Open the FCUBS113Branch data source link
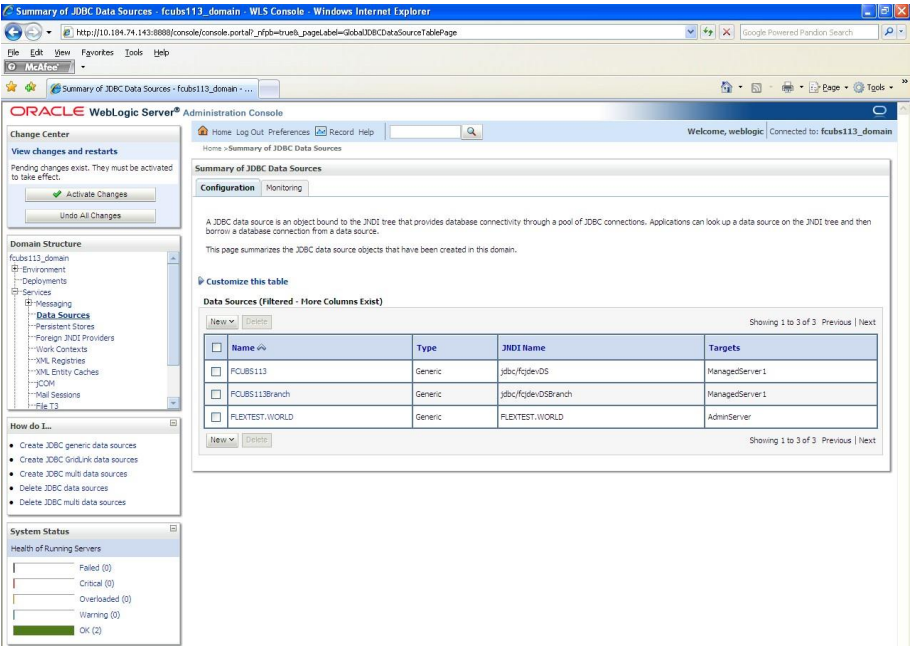This screenshot has width=915, height=661. (260, 394)
